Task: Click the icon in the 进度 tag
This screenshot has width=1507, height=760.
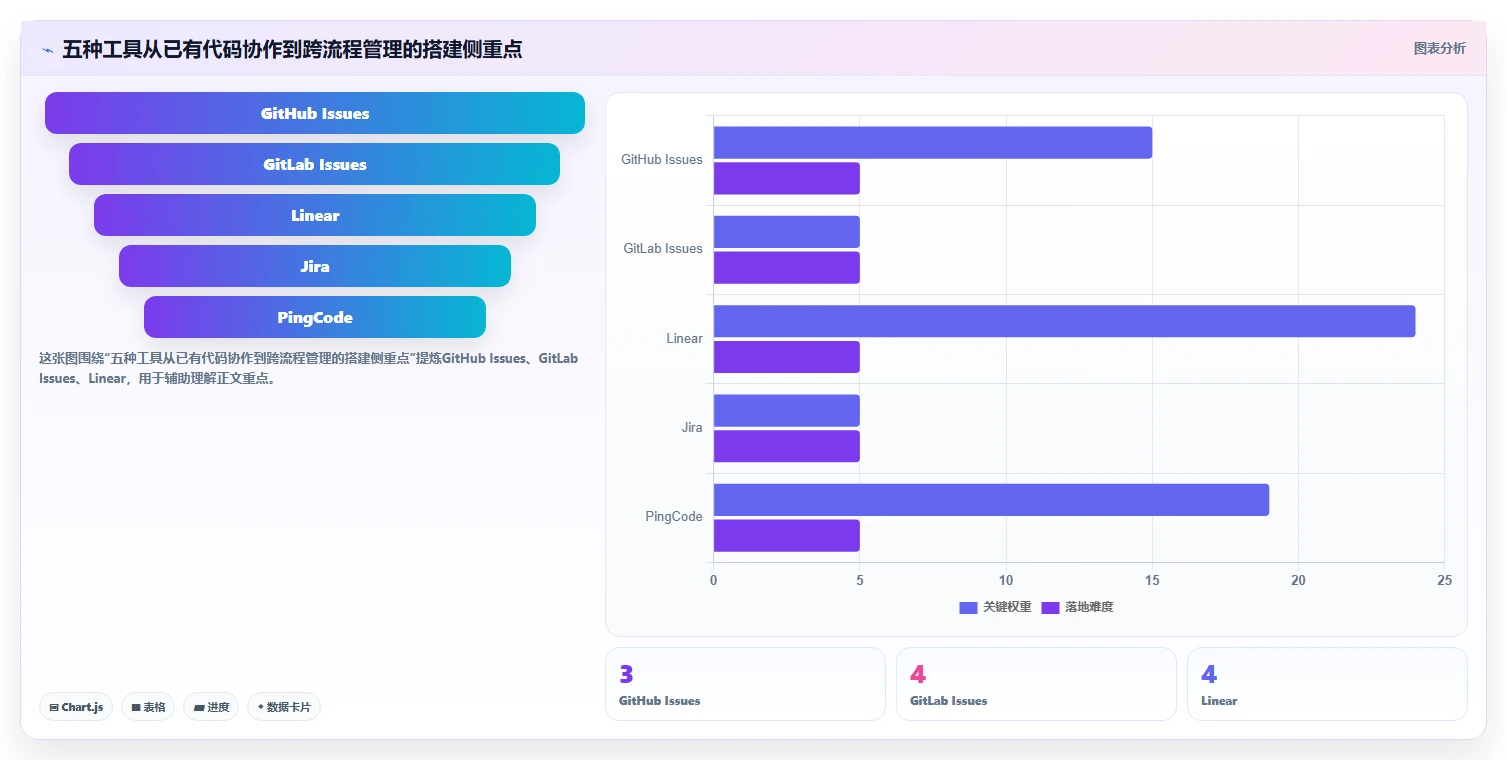Action: tap(199, 707)
